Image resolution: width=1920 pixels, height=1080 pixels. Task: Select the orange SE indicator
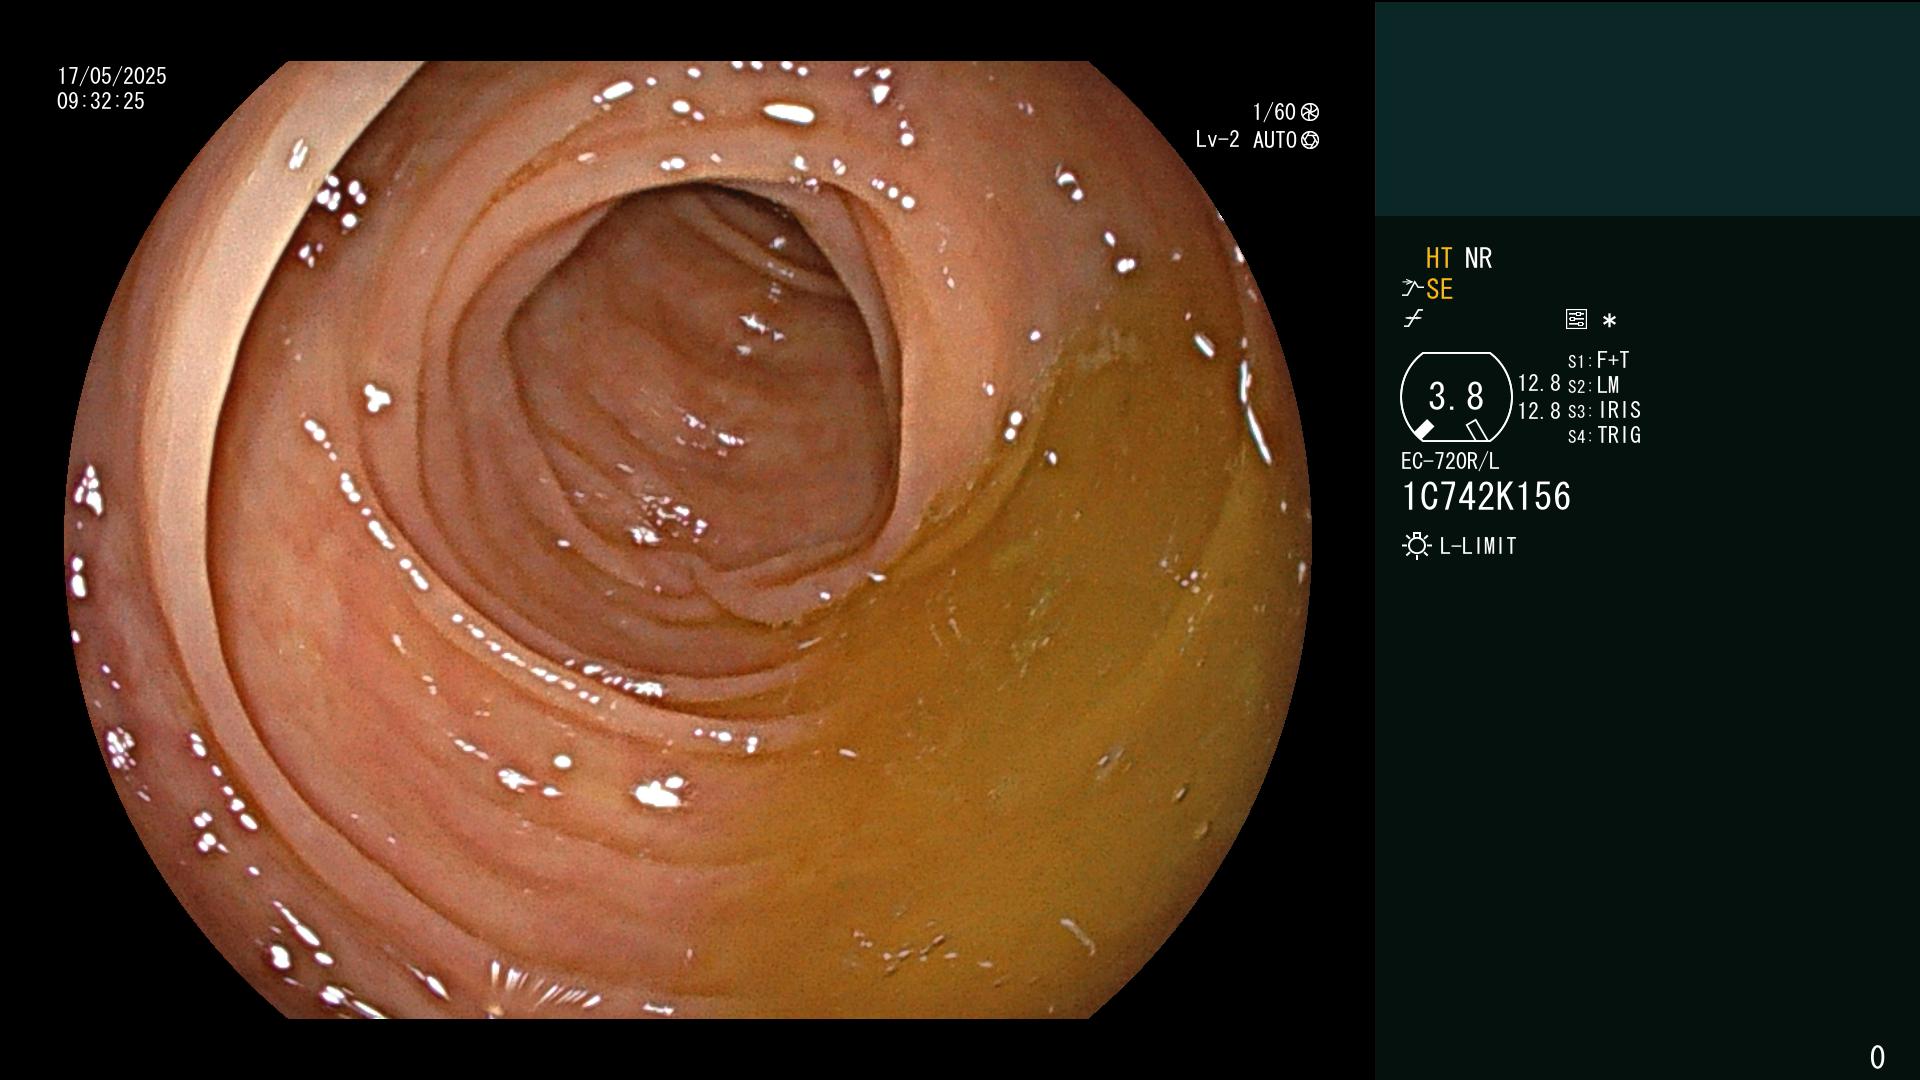click(x=1439, y=290)
